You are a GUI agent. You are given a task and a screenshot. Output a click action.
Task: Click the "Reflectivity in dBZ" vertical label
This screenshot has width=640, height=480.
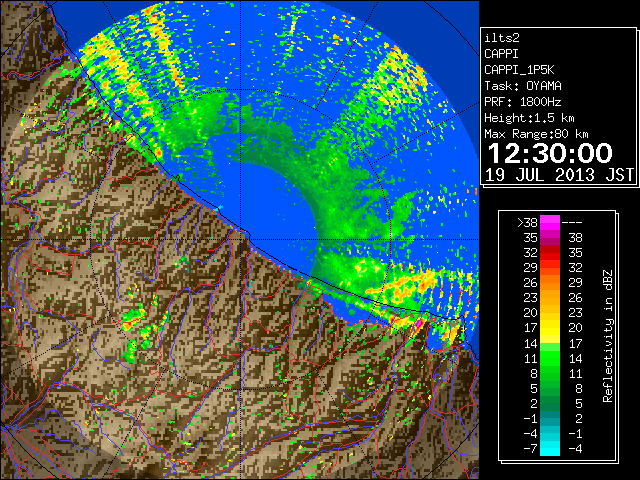(x=608, y=336)
